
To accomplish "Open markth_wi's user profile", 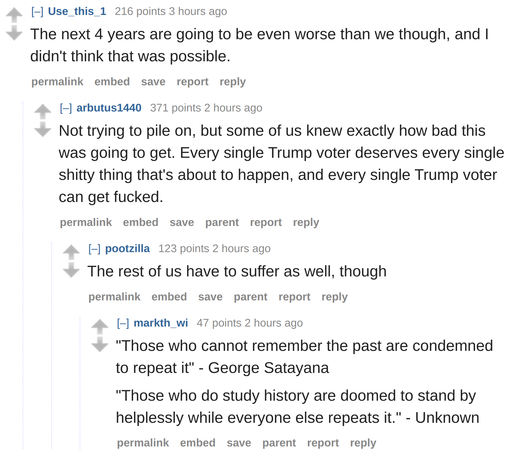I will point(161,323).
